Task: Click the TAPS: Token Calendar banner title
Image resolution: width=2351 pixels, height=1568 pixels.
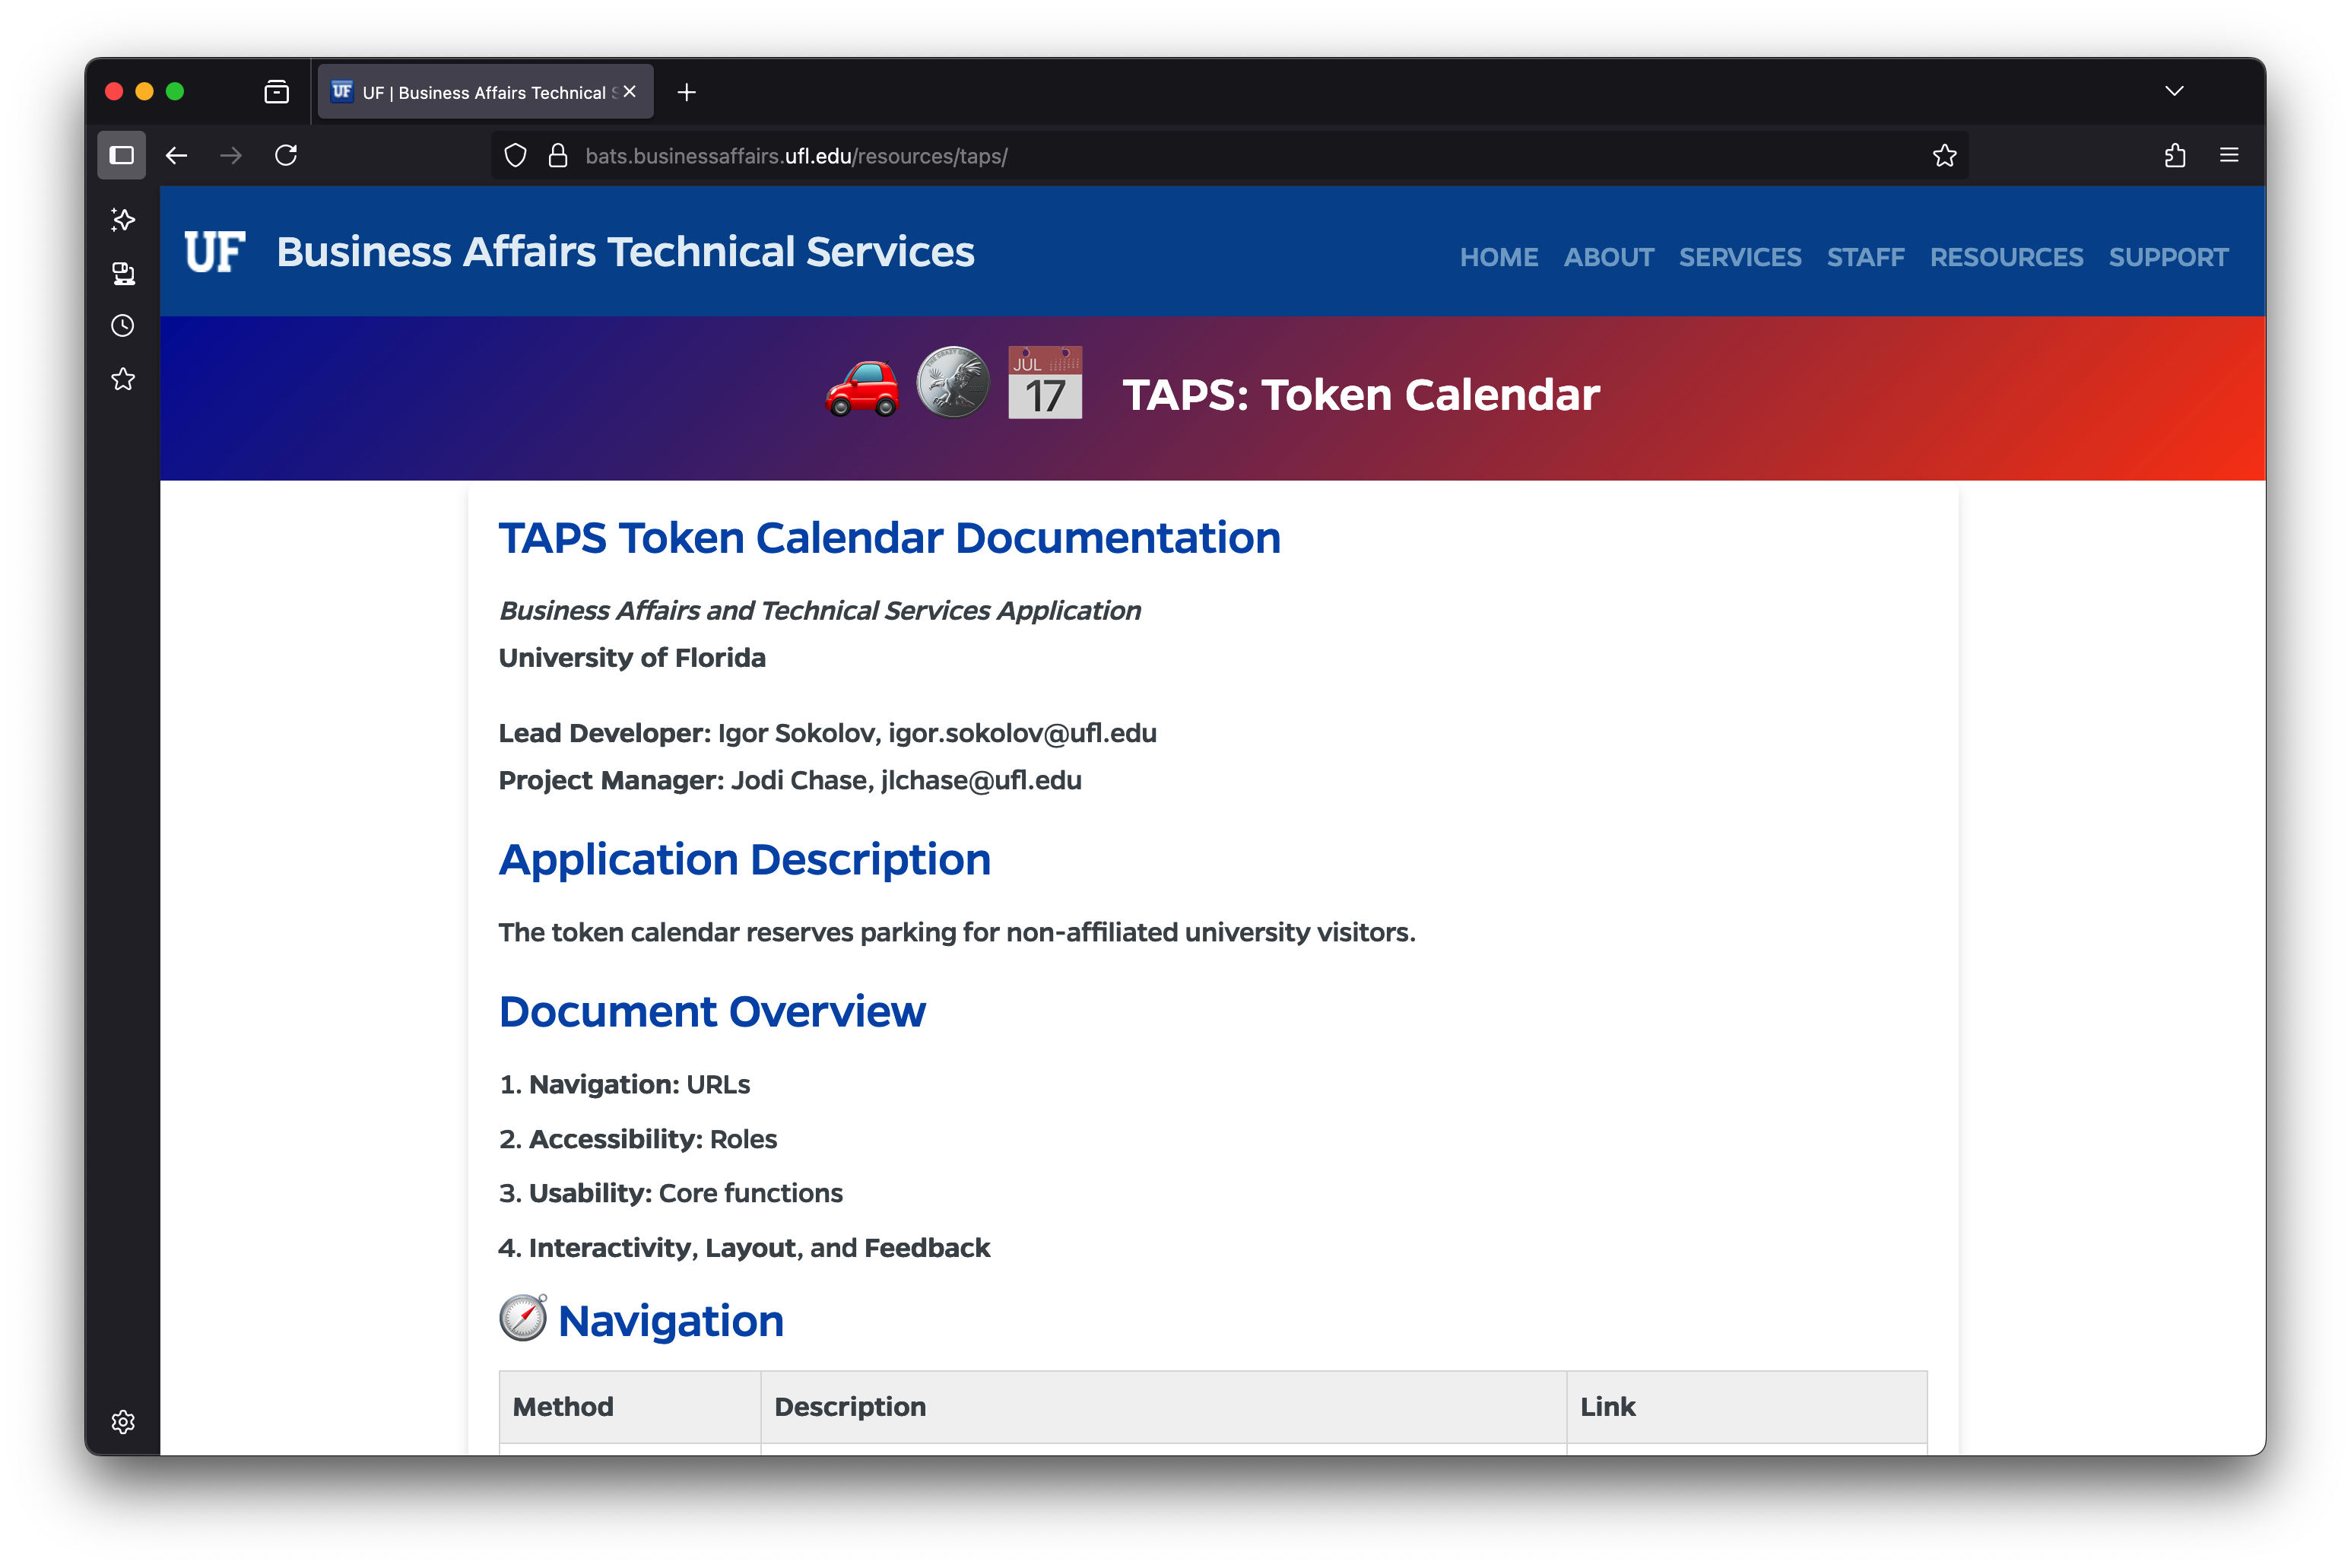Action: point(1360,394)
